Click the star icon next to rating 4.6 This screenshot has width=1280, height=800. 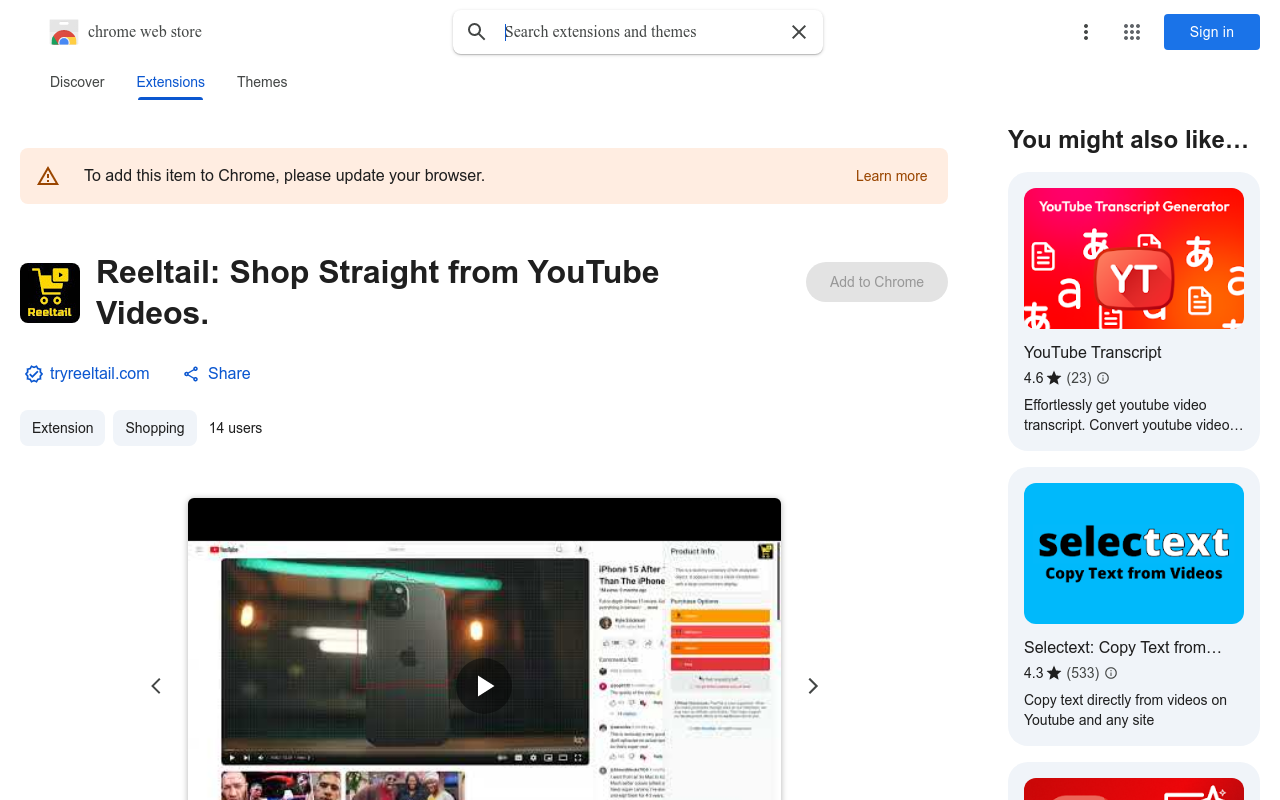(1054, 378)
